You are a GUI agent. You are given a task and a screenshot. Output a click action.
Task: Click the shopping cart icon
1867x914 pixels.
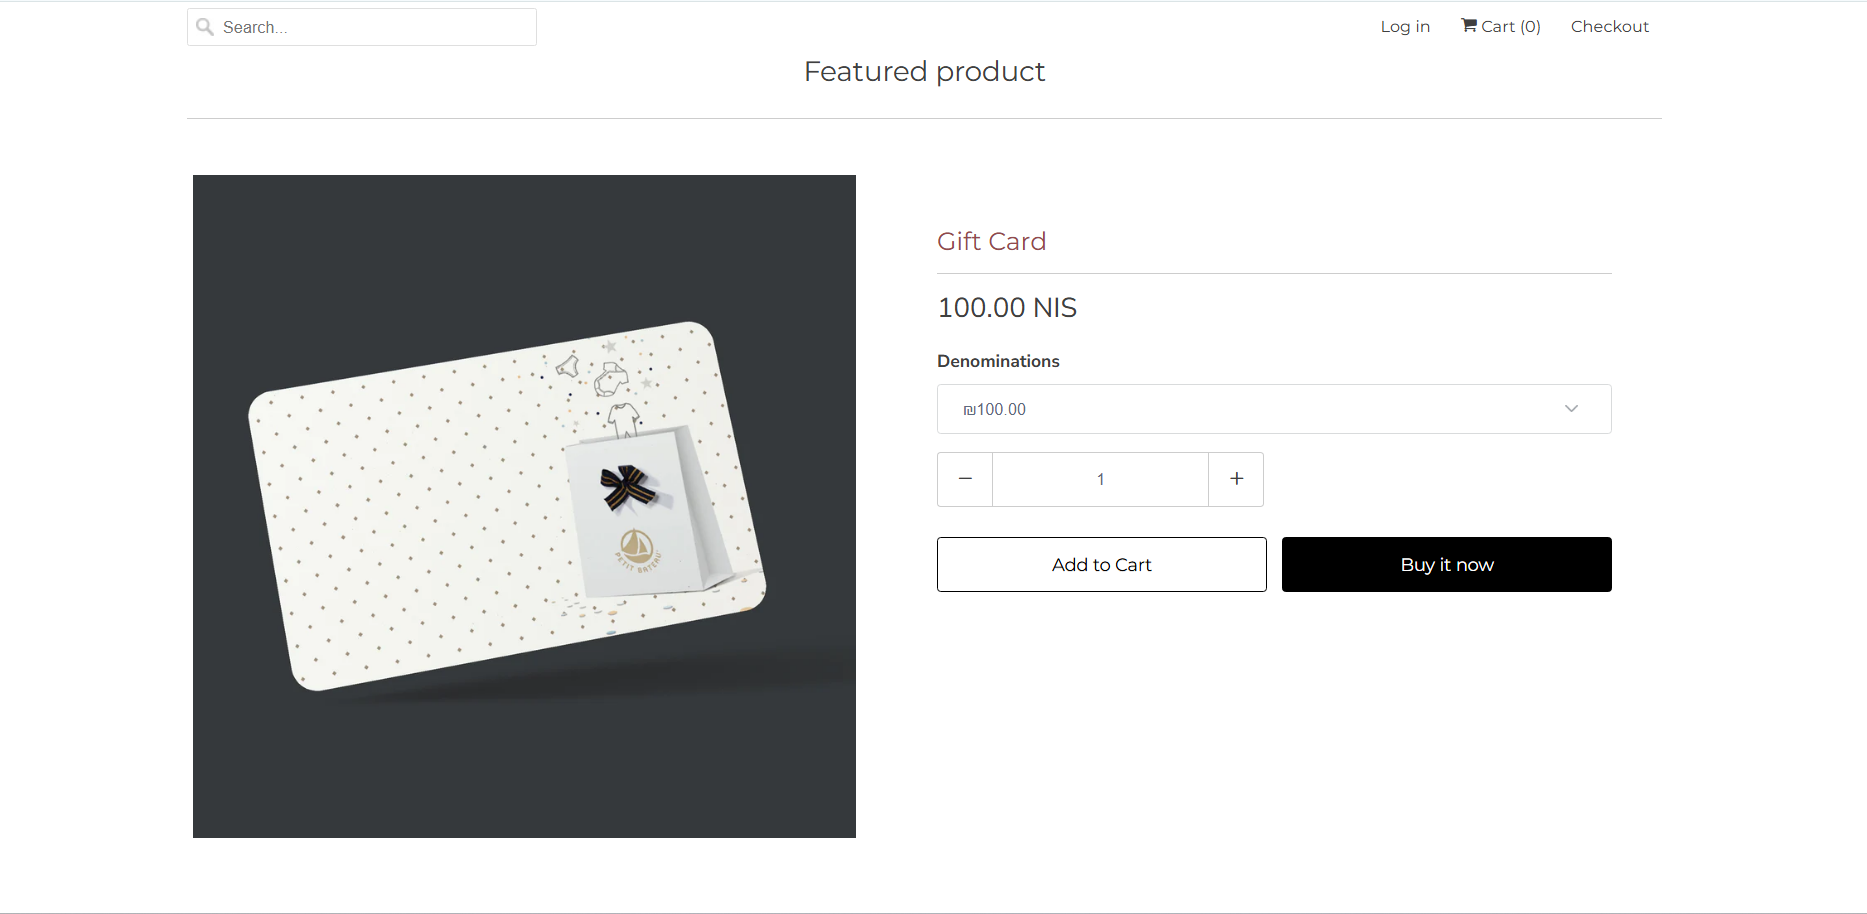click(1469, 25)
